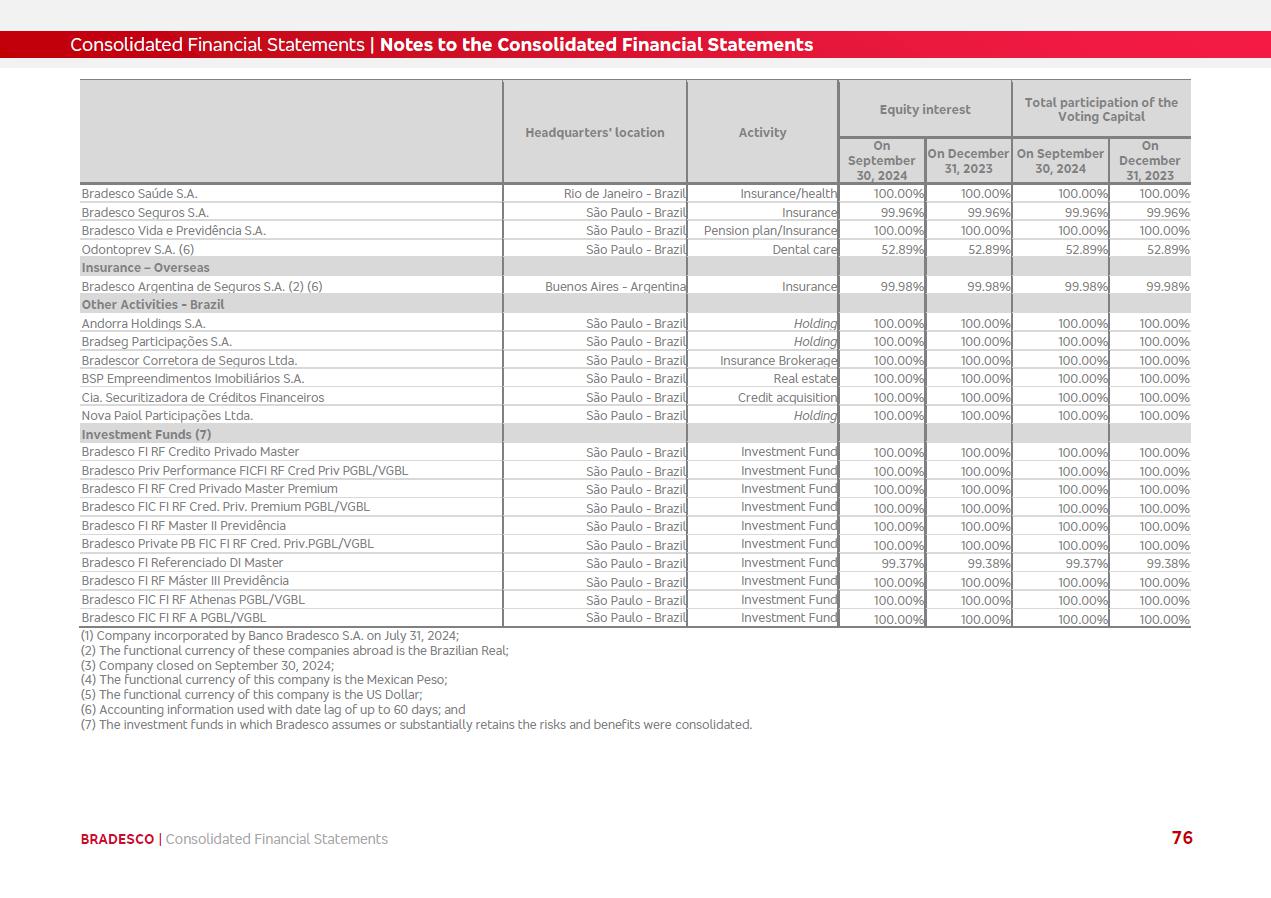The image size is (1271, 898).
Task: Click the BRADESCO footer brand text
Action: tap(117, 839)
